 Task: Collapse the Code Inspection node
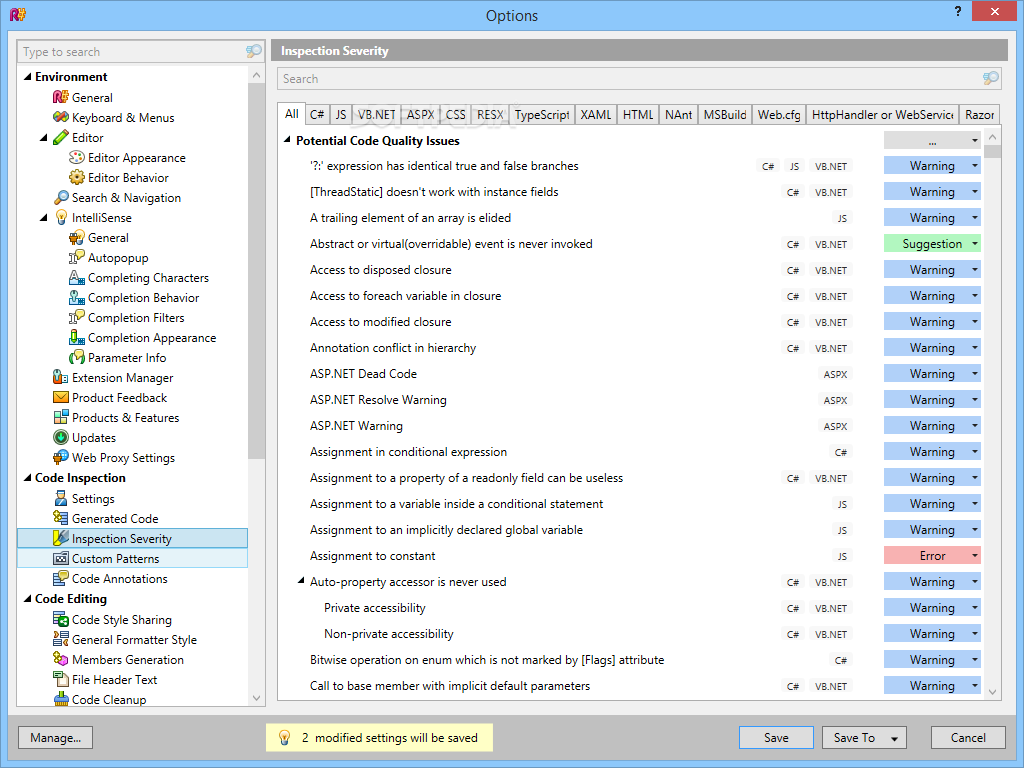27,478
